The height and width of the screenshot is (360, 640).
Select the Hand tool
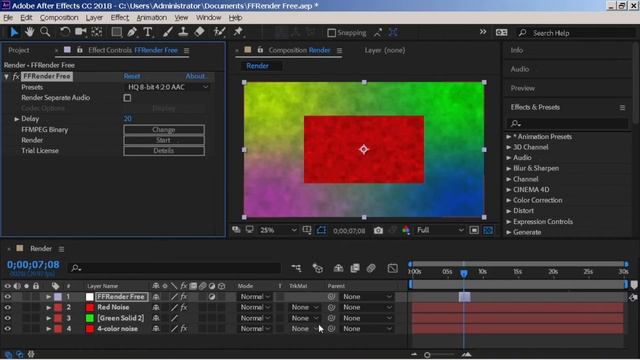click(29, 32)
